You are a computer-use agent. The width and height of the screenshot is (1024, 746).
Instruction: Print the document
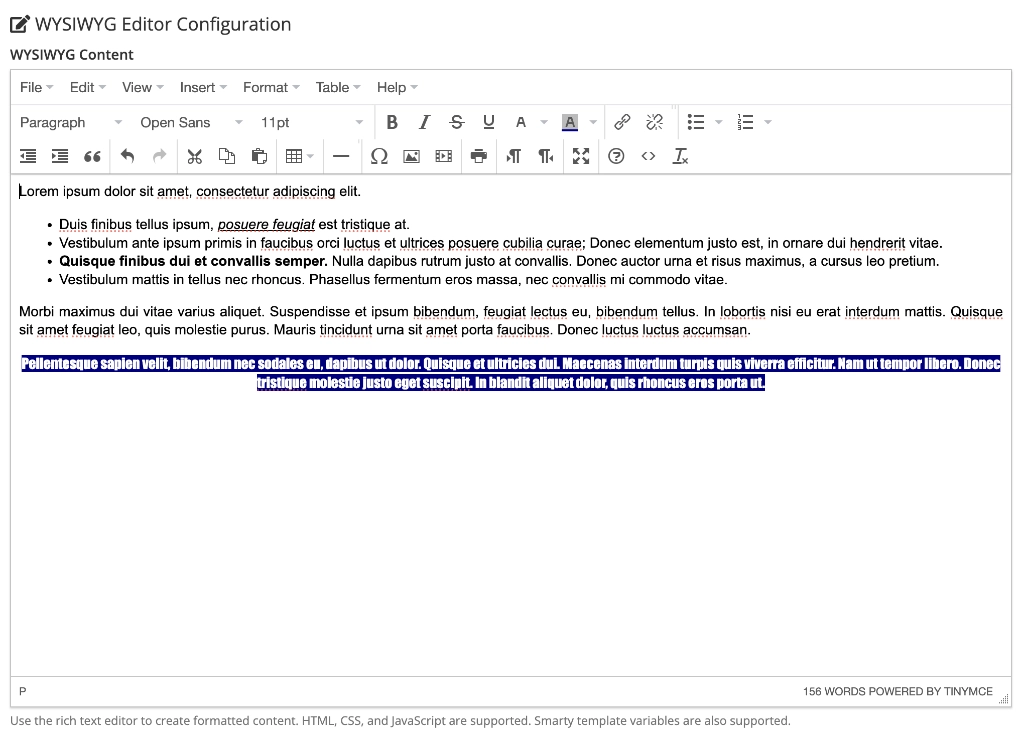475,156
